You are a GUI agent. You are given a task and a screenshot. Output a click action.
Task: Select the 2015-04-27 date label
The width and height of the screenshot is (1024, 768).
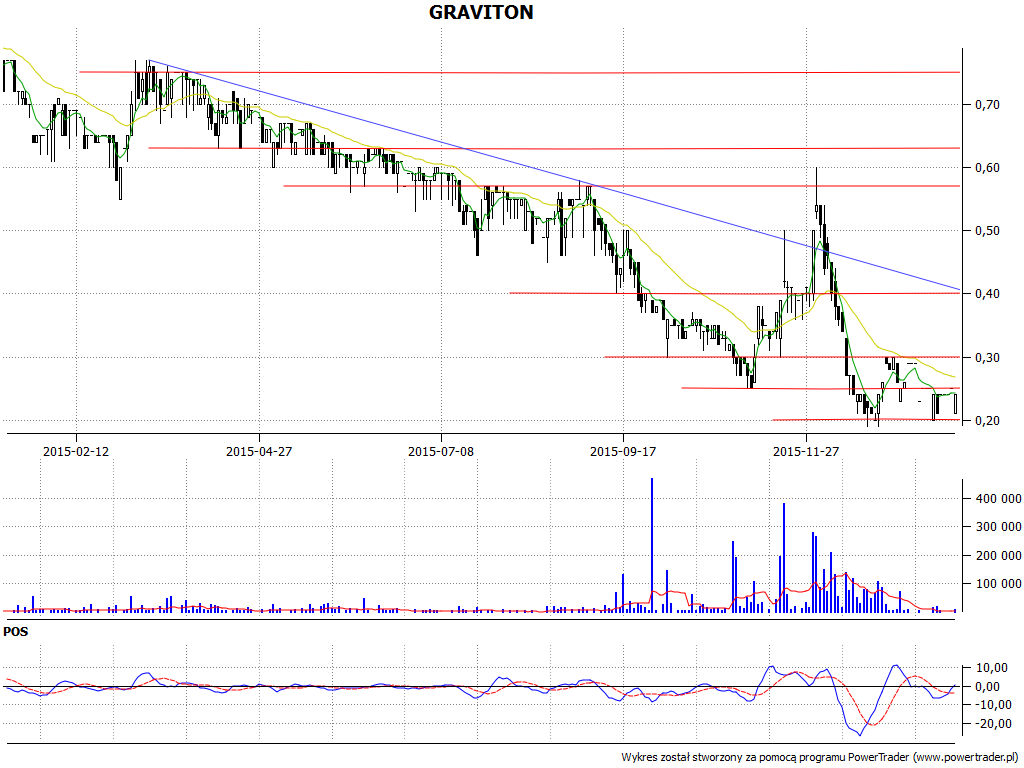pyautogui.click(x=259, y=451)
